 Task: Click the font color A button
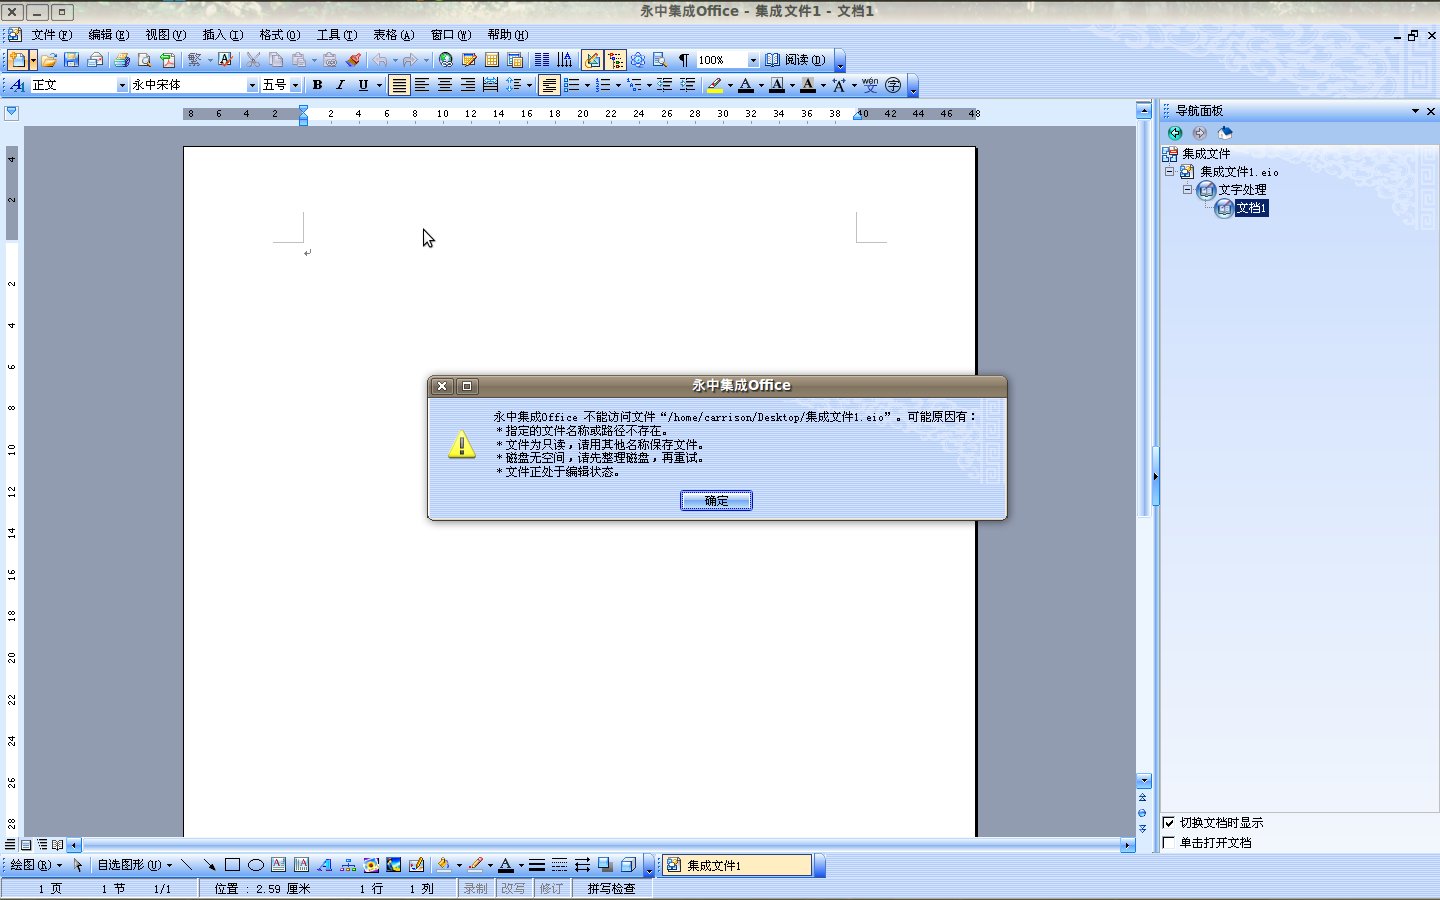click(745, 85)
